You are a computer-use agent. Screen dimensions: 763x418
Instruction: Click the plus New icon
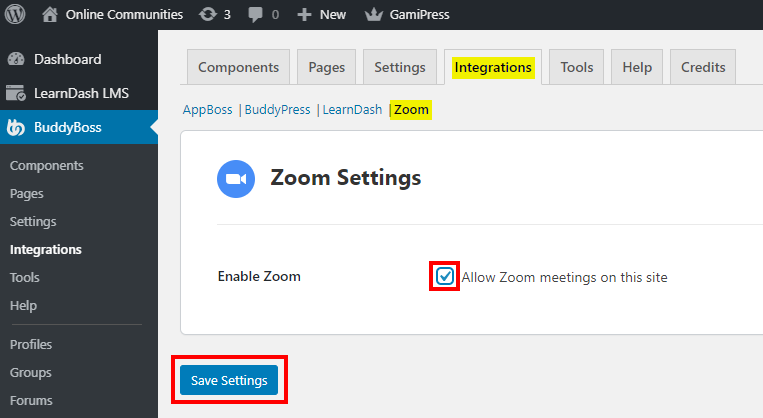click(x=304, y=15)
